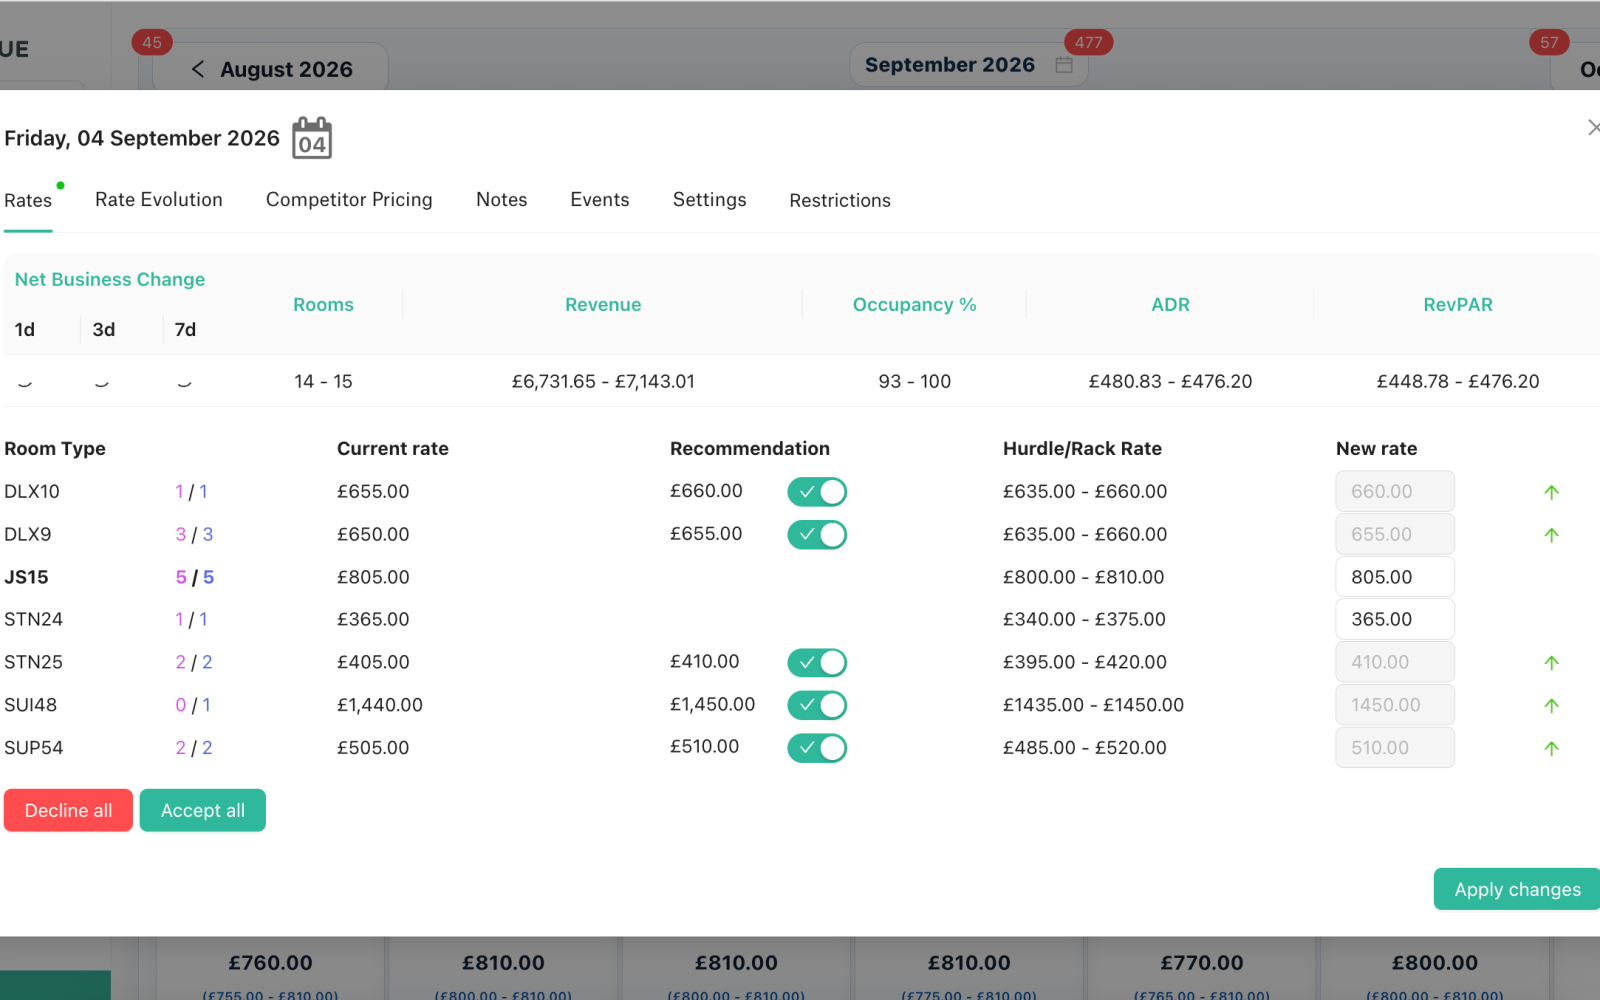Screen dimensions: 1600x1000
Task: Select the 1d net business change
Action: pos(25,330)
